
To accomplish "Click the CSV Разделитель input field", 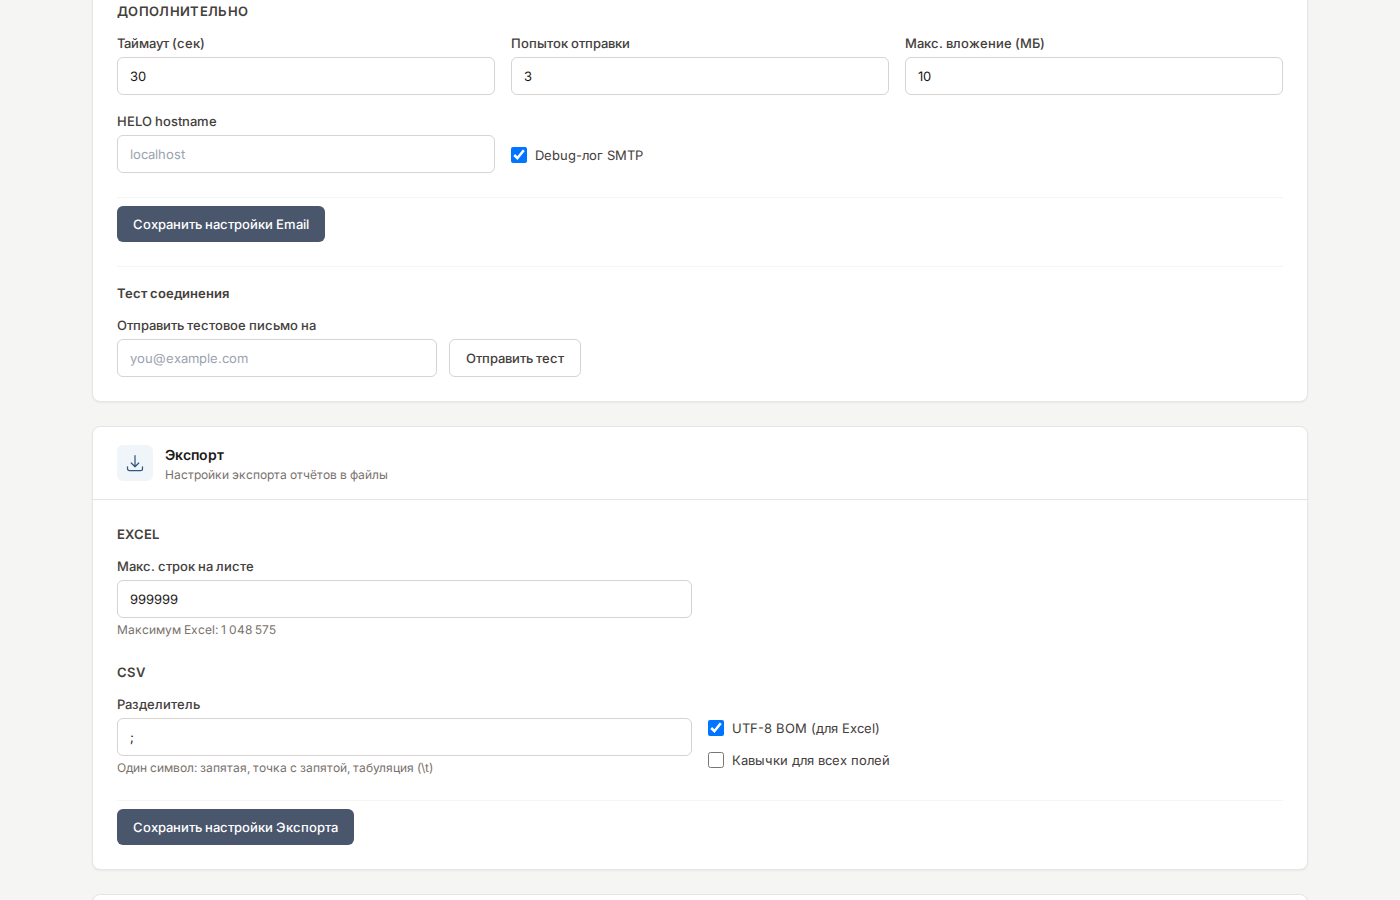I will (404, 737).
